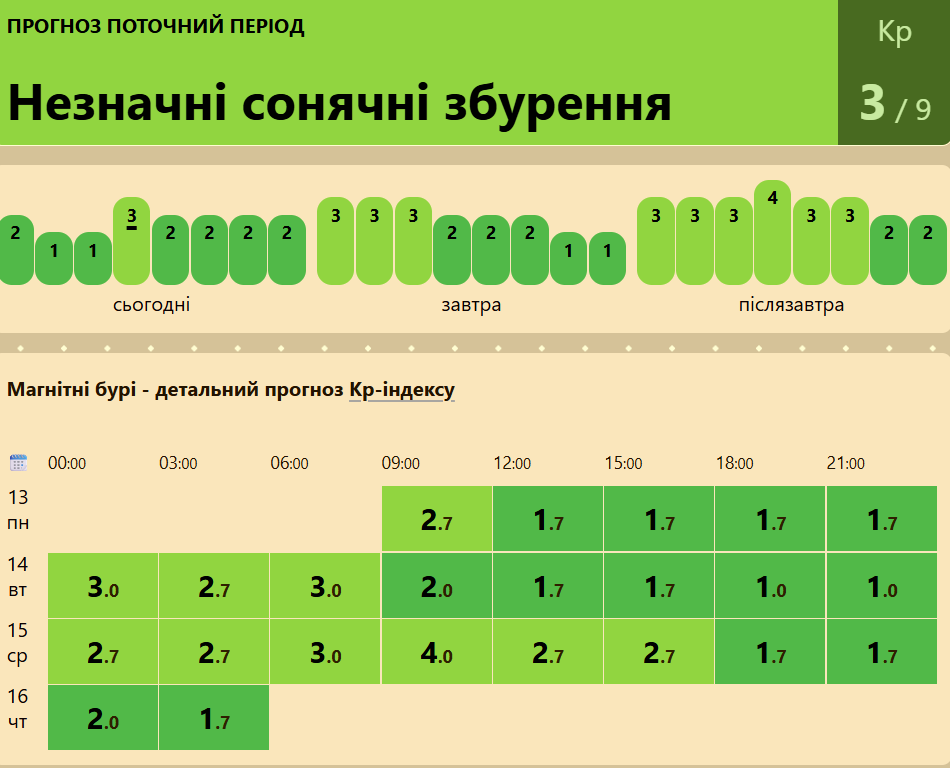This screenshot has width=950, height=768.
Task: Select the tallest bar with value 4
Action: (x=772, y=232)
